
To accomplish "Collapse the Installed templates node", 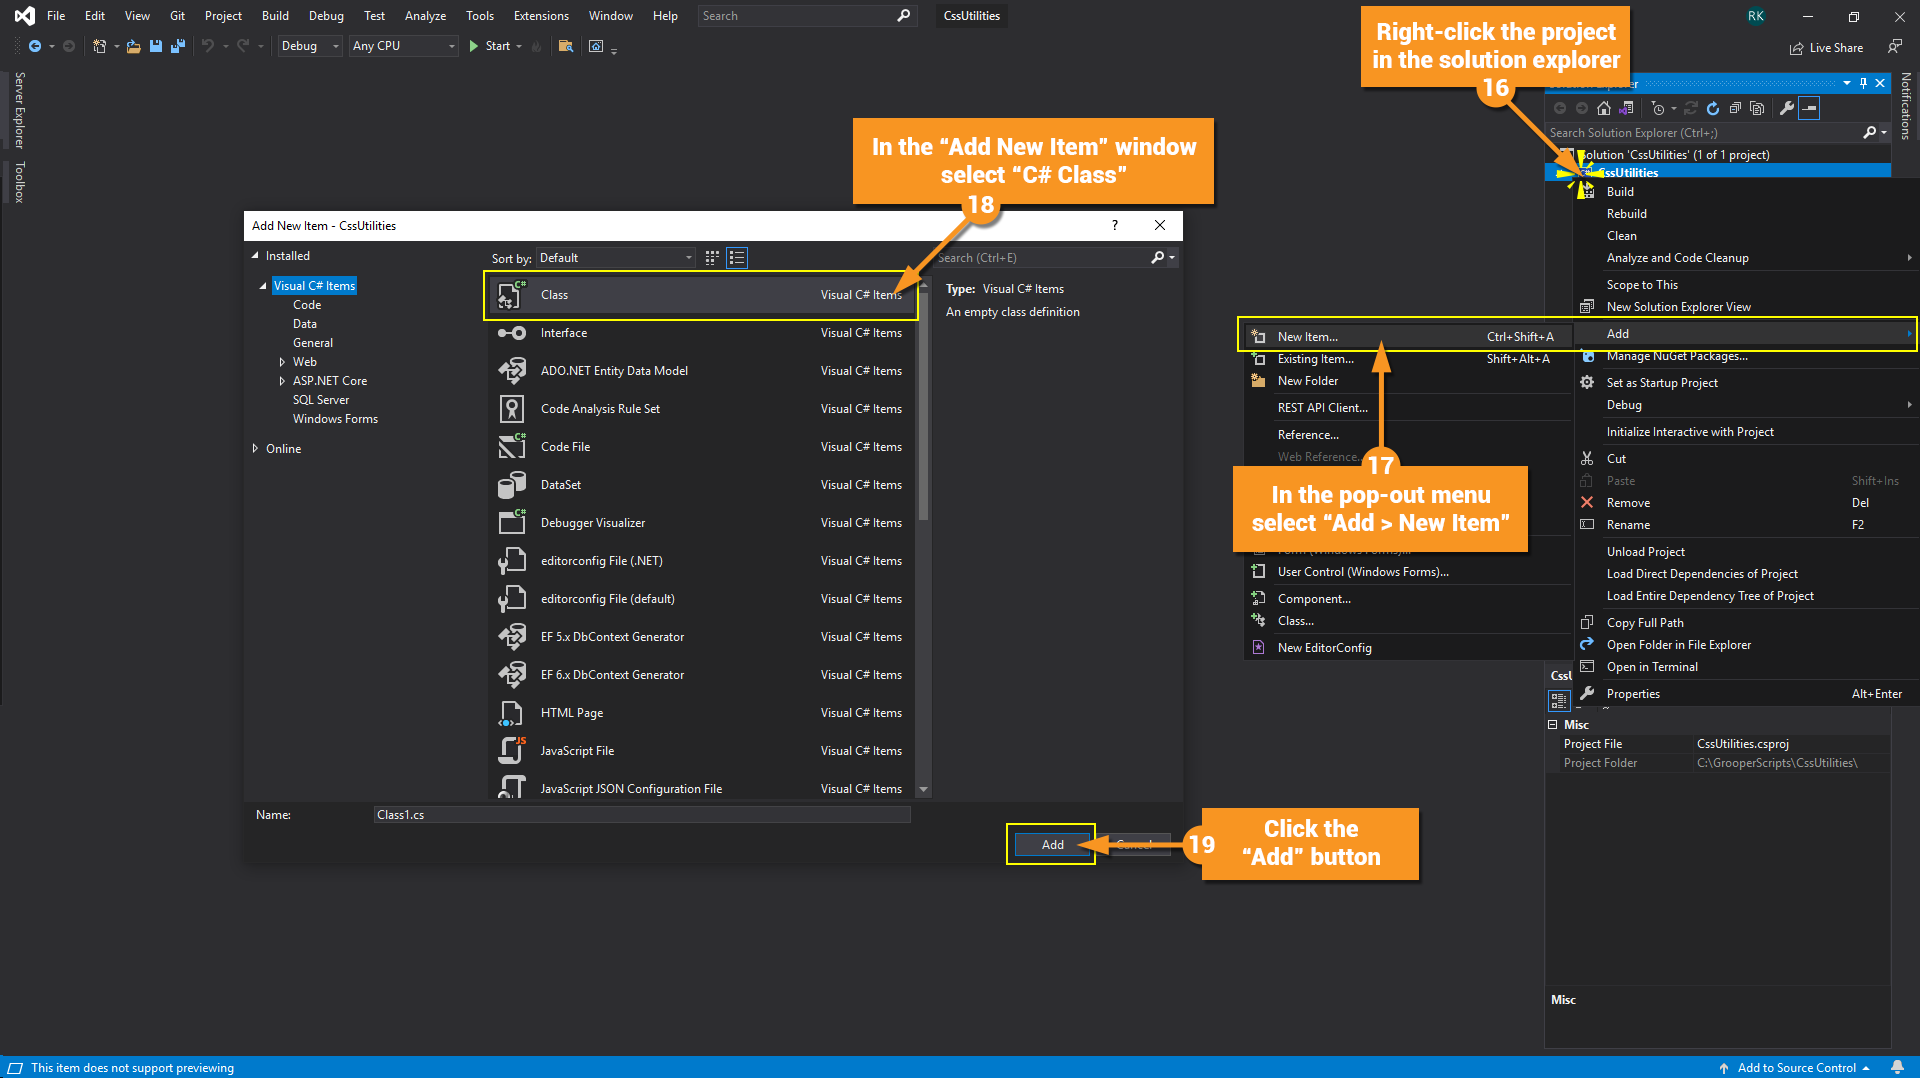I will pos(255,256).
